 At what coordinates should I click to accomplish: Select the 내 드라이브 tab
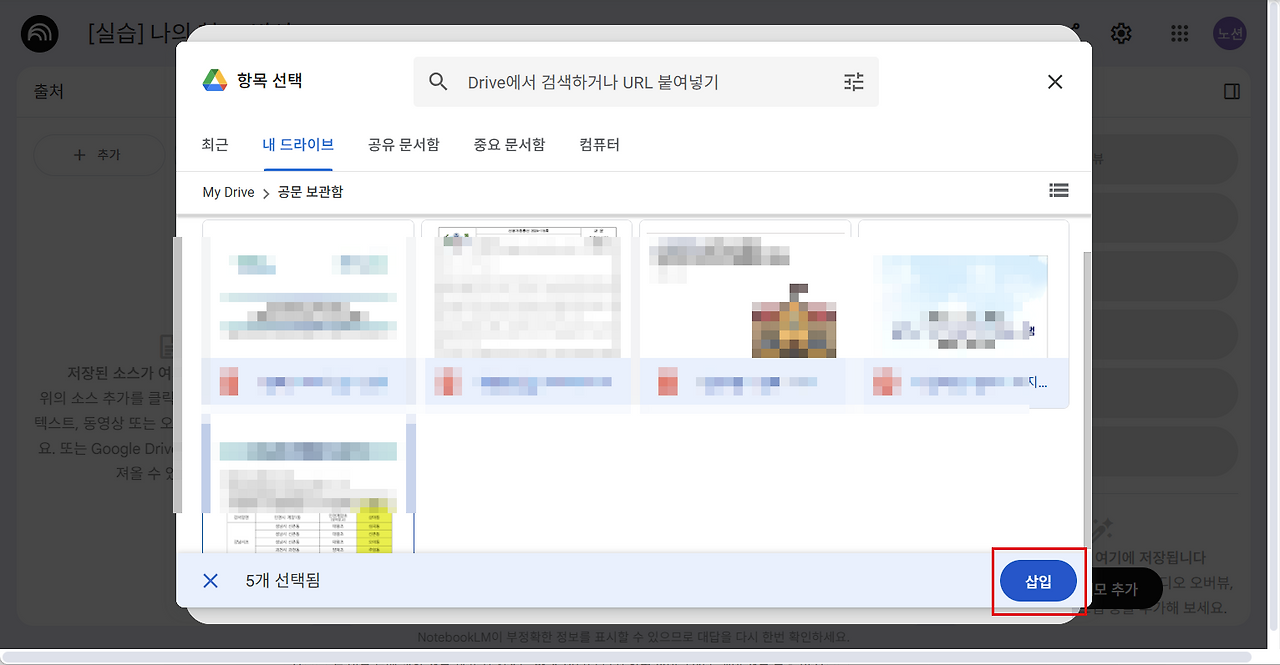(x=298, y=145)
